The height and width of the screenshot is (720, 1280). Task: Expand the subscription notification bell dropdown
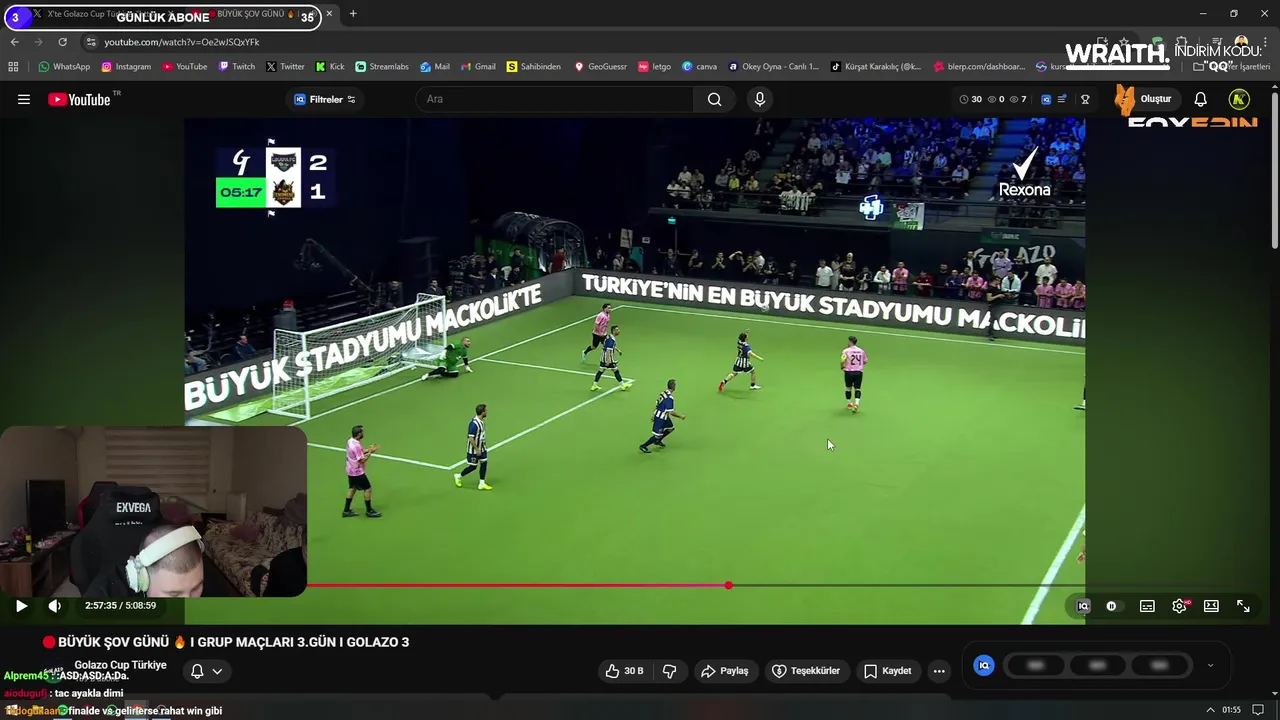pyautogui.click(x=206, y=671)
